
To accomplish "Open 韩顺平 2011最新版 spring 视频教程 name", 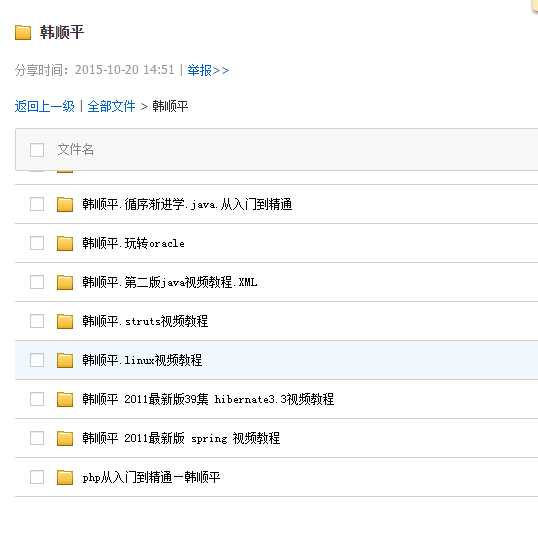I will pyautogui.click(x=181, y=438).
